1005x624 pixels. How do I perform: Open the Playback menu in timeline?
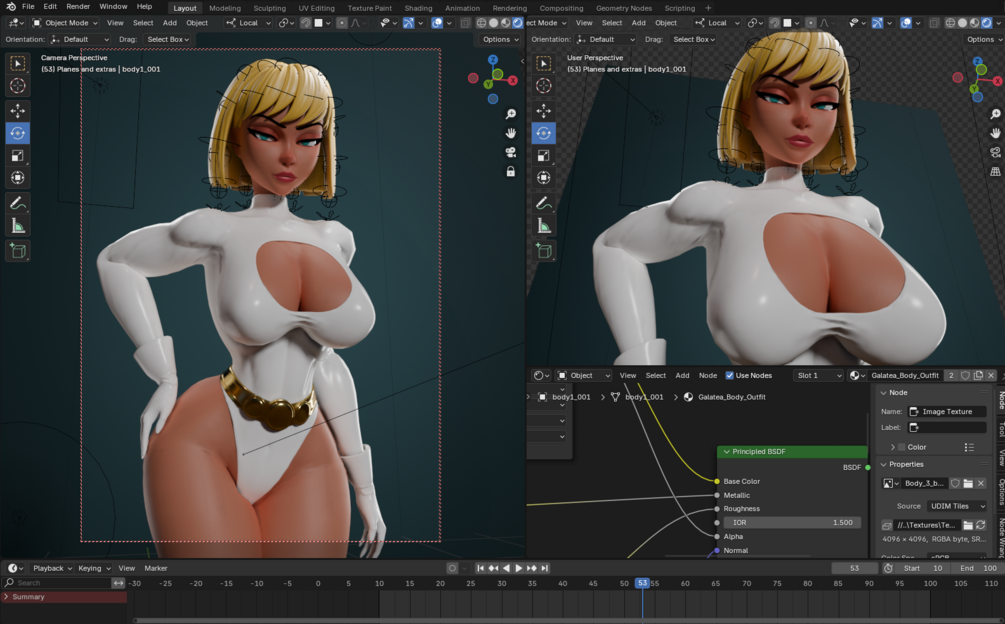[x=51, y=568]
